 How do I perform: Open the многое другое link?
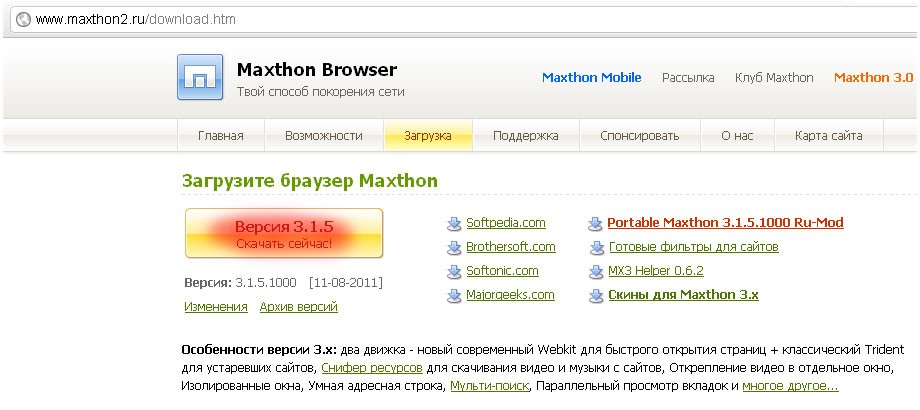[790, 387]
